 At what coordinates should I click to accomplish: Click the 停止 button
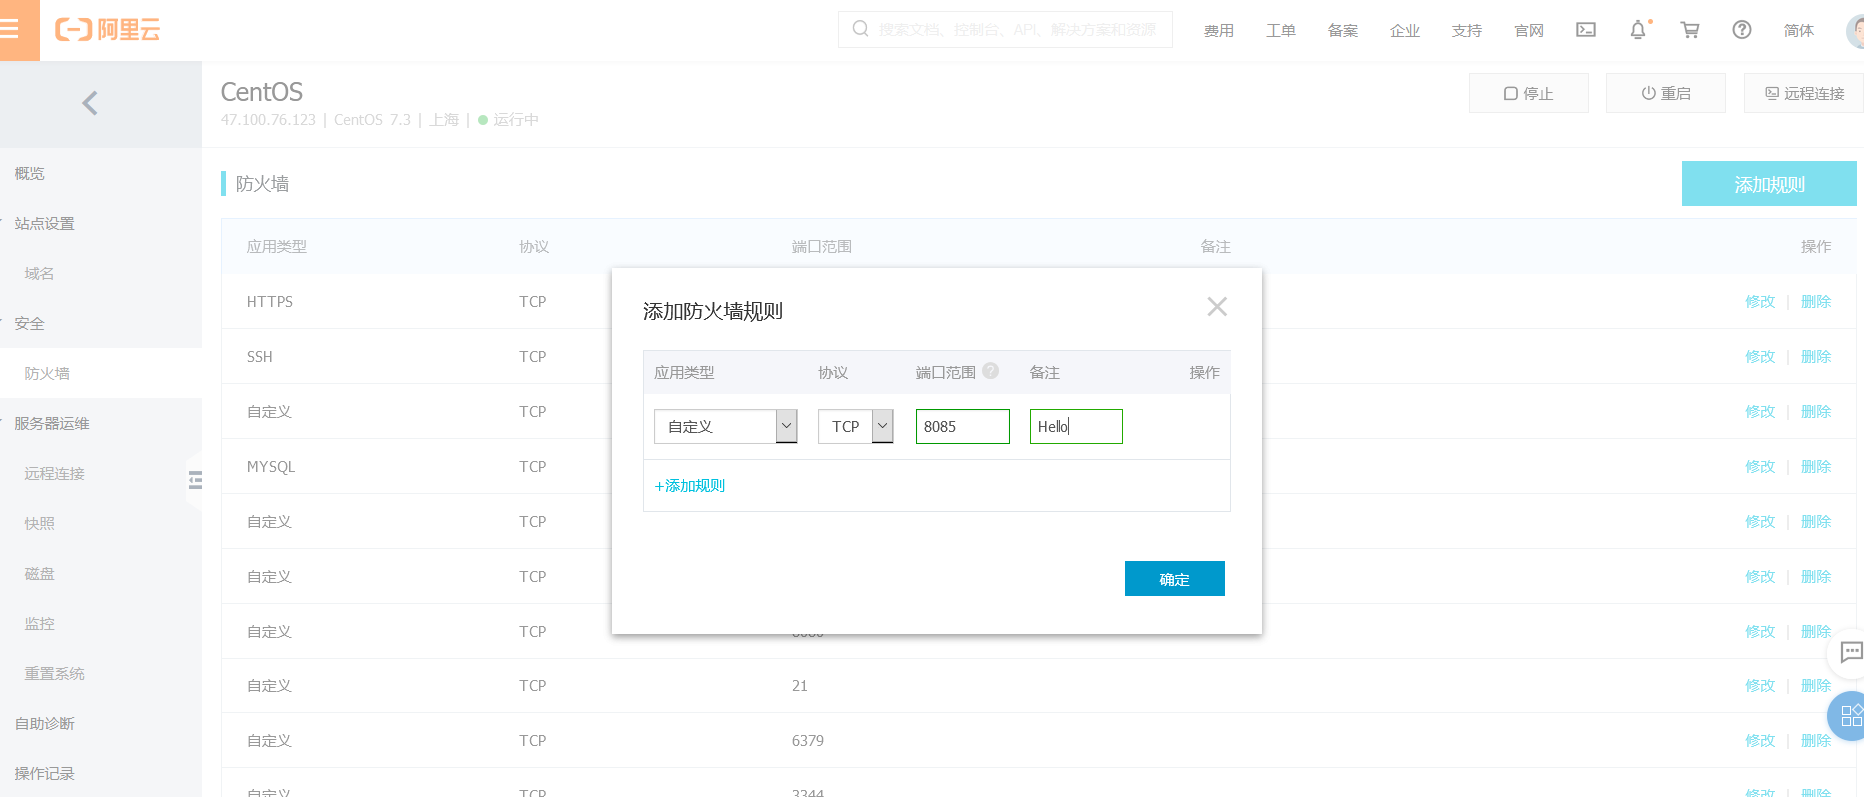[x=1528, y=93]
